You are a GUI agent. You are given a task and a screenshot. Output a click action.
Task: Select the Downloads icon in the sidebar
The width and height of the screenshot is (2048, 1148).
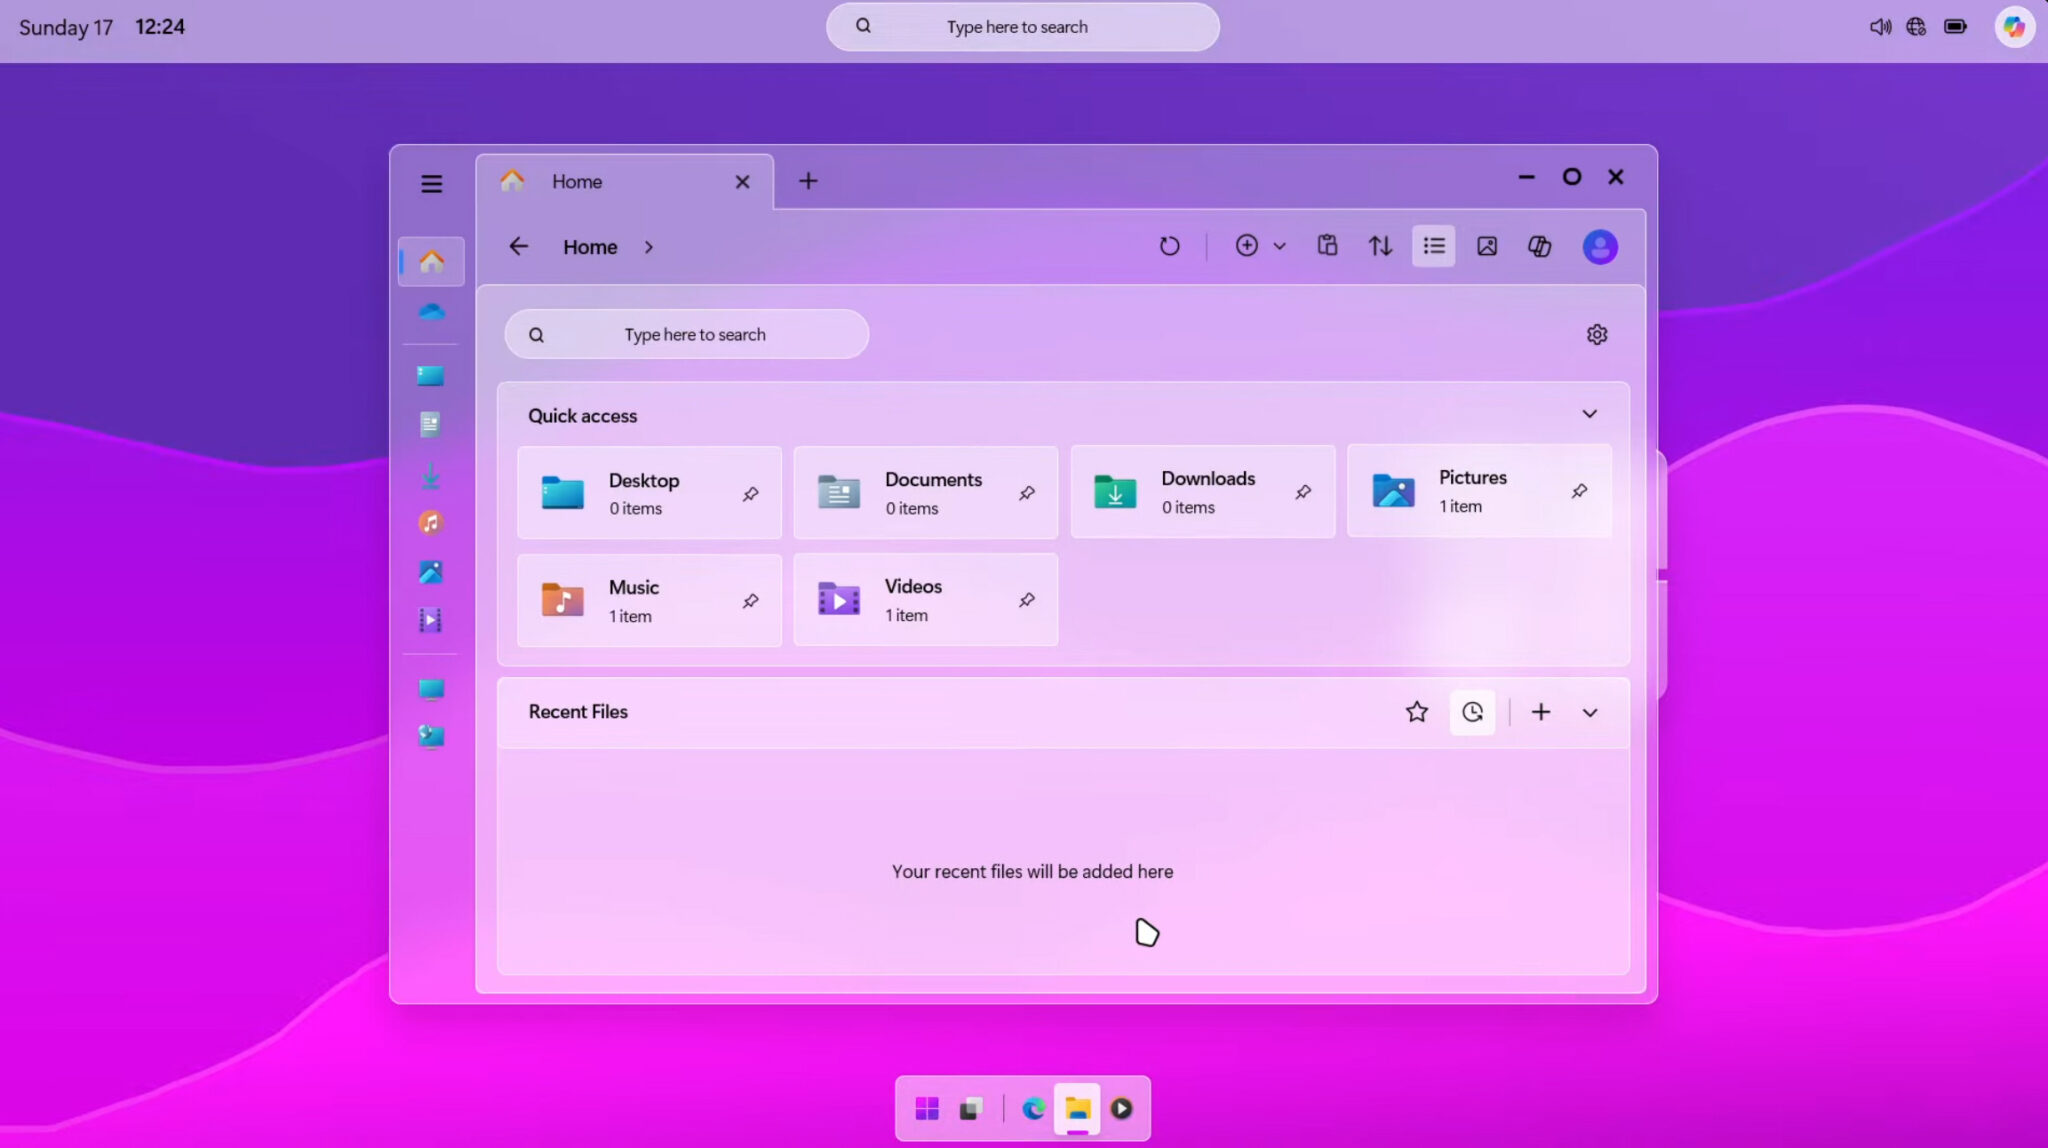[x=431, y=475]
